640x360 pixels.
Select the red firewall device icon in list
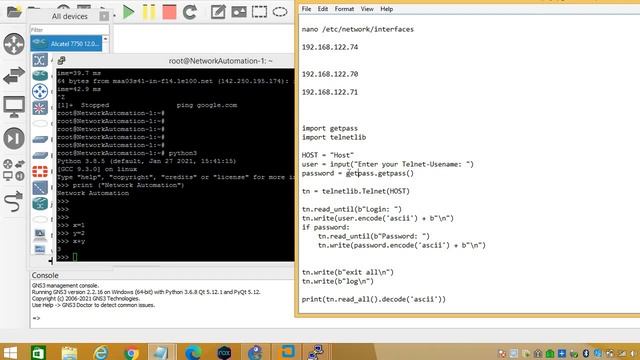tap(40, 171)
